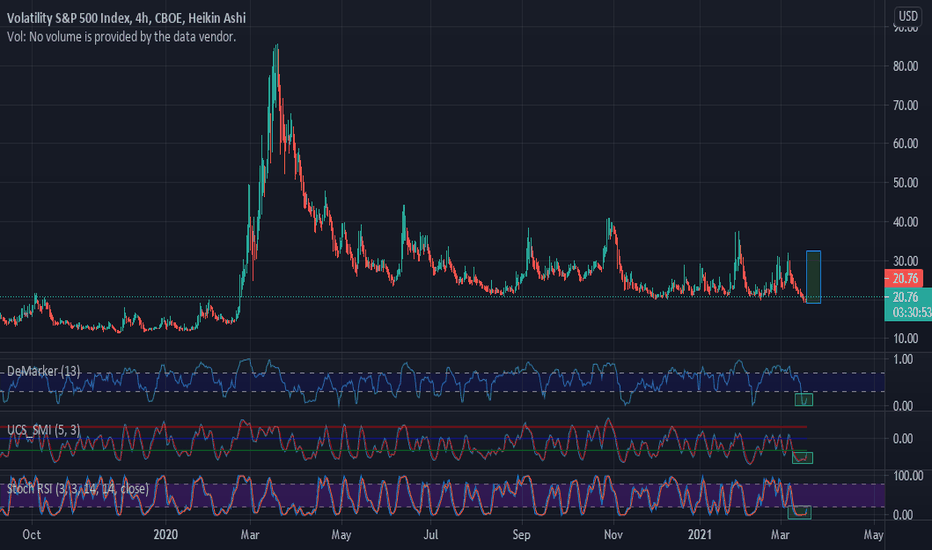Click the Vol no-volume notice text
The height and width of the screenshot is (550, 932).
tap(121, 37)
